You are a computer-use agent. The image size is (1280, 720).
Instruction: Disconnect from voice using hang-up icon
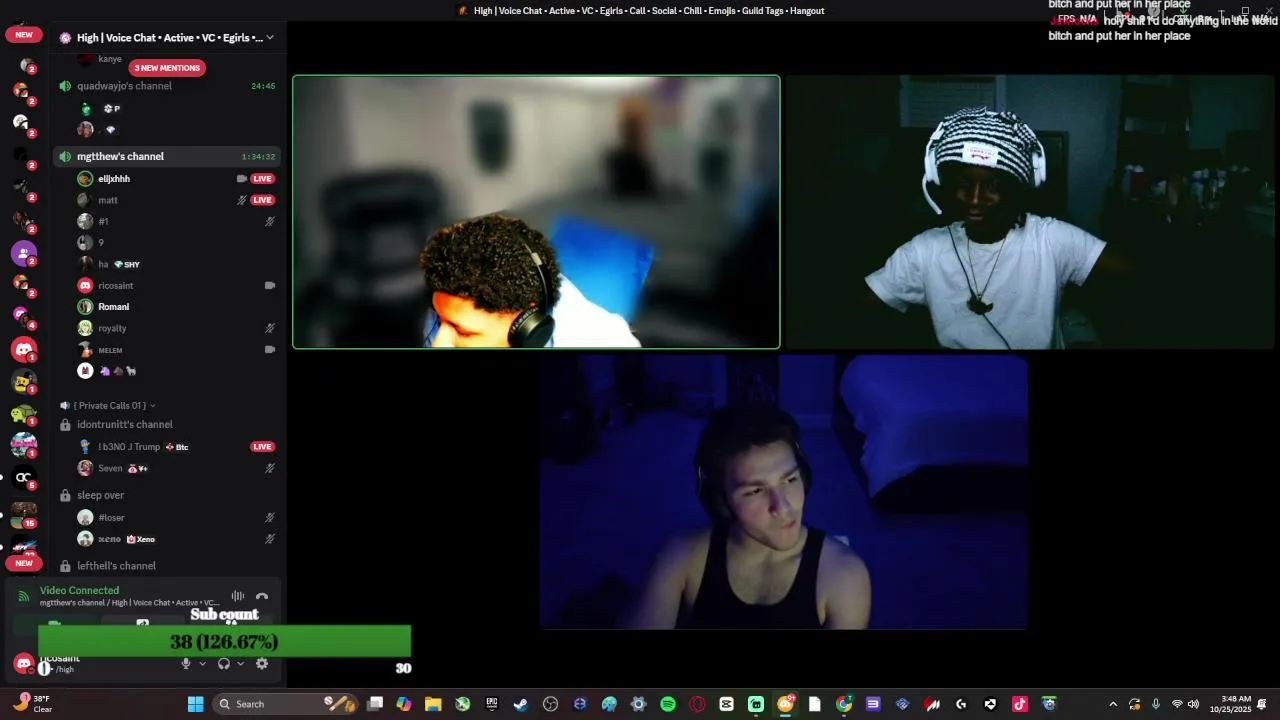[262, 596]
